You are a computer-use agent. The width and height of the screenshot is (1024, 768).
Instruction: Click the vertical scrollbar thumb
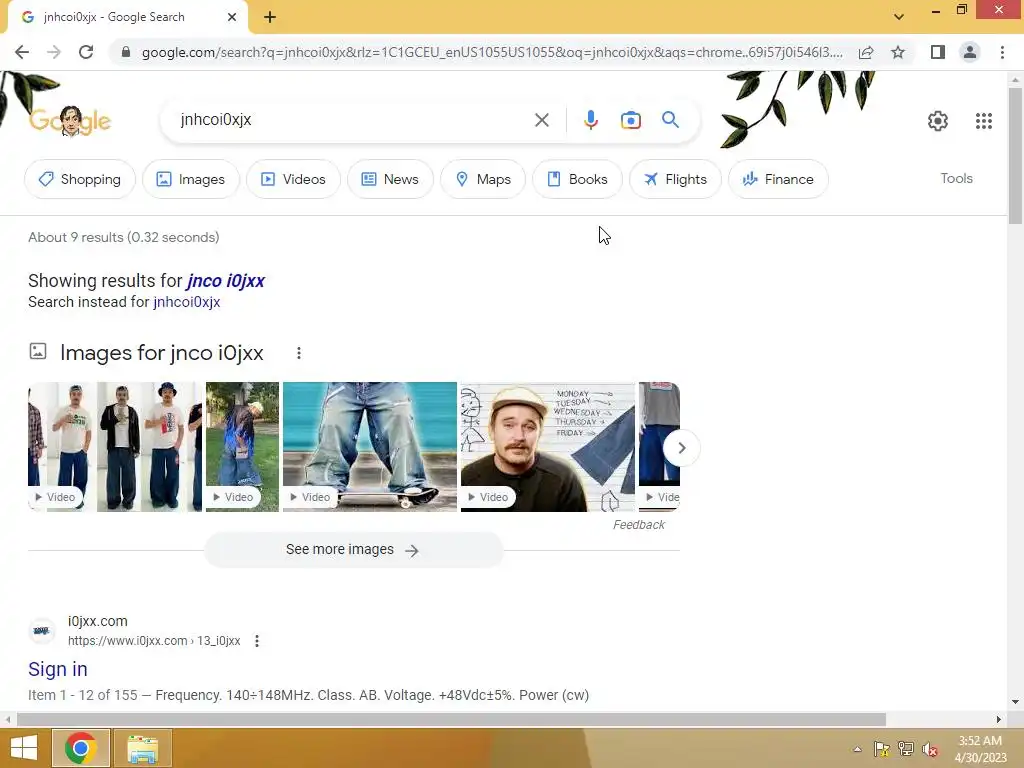click(1015, 155)
